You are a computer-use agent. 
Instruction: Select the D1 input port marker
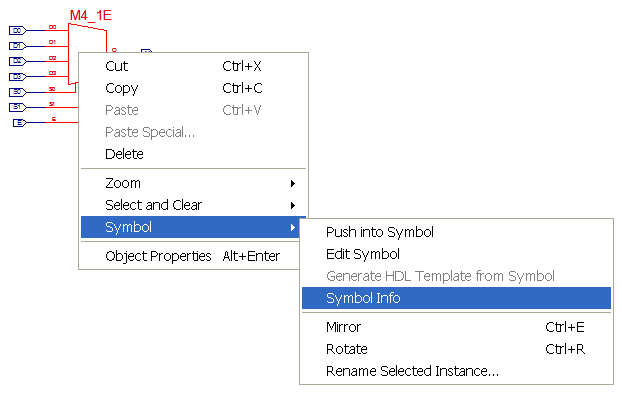pos(17,46)
